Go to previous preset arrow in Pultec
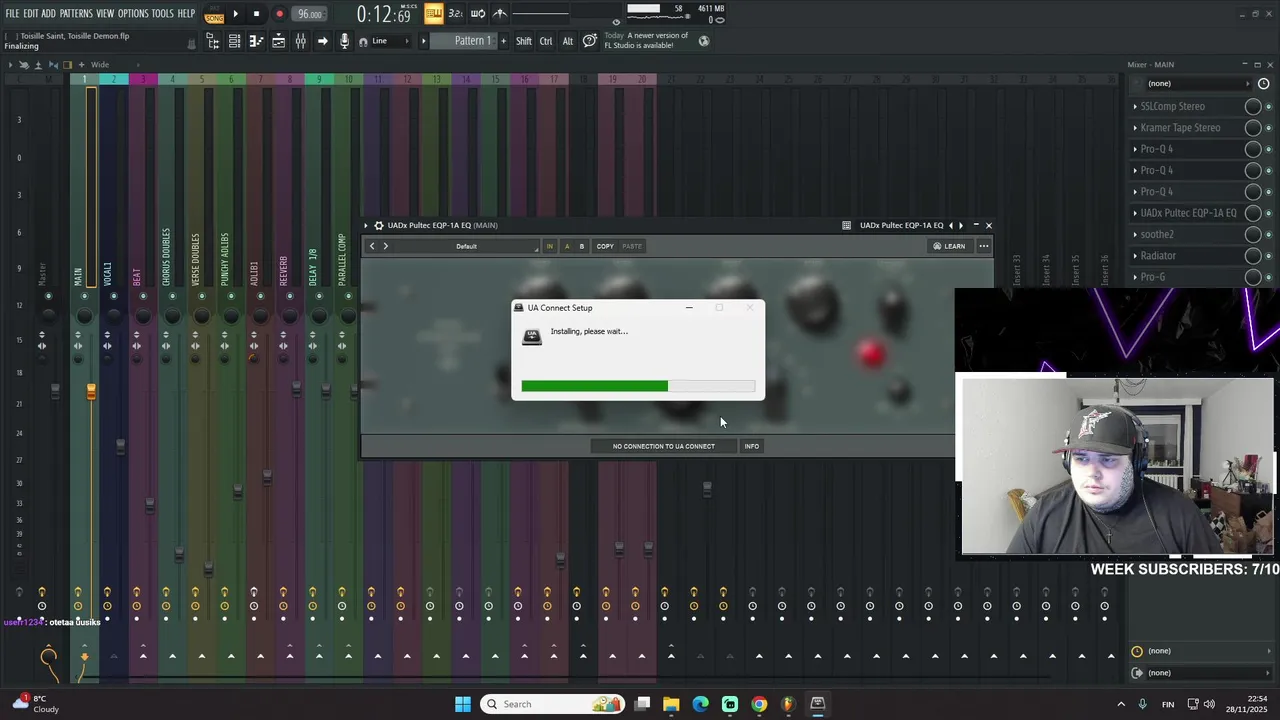This screenshot has width=1280, height=720. [x=372, y=246]
